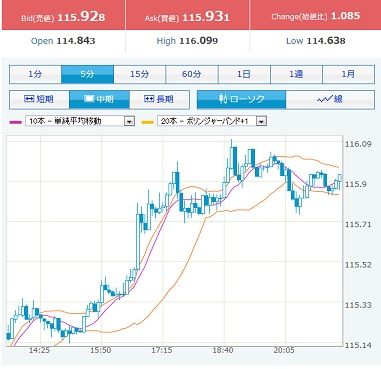Select the 5分 timeframe tab
381x369 pixels.
88,74
